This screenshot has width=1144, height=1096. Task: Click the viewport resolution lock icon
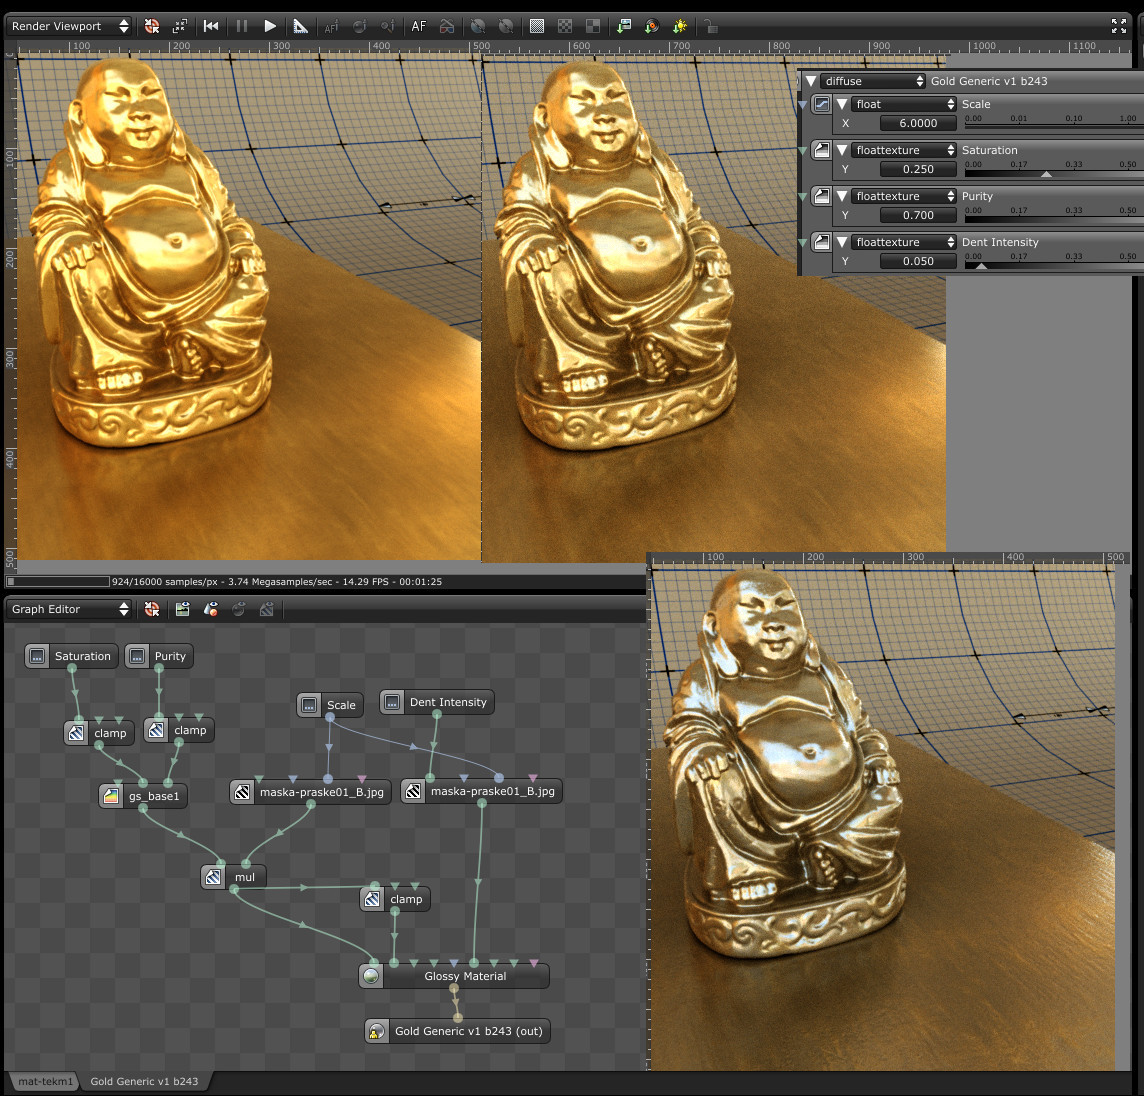(x=179, y=26)
